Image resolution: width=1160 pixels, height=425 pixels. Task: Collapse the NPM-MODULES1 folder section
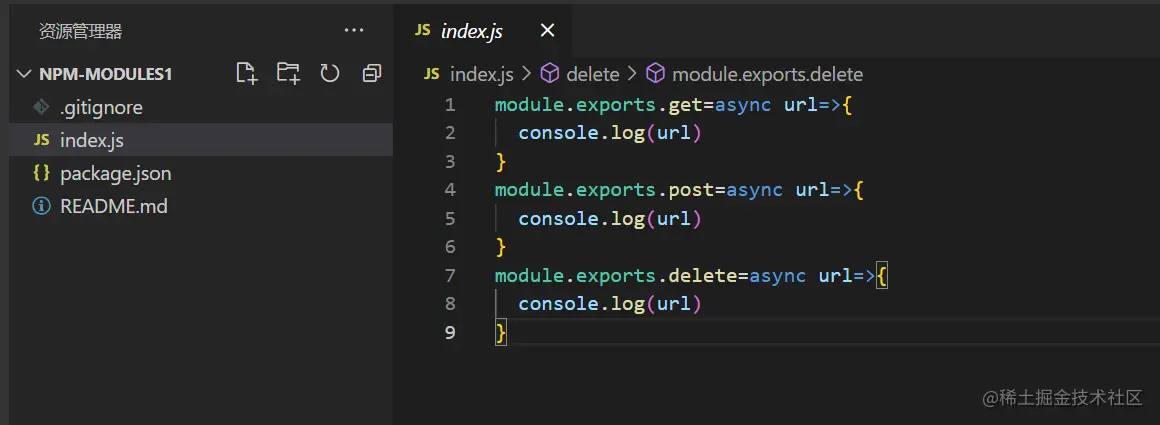(x=24, y=74)
